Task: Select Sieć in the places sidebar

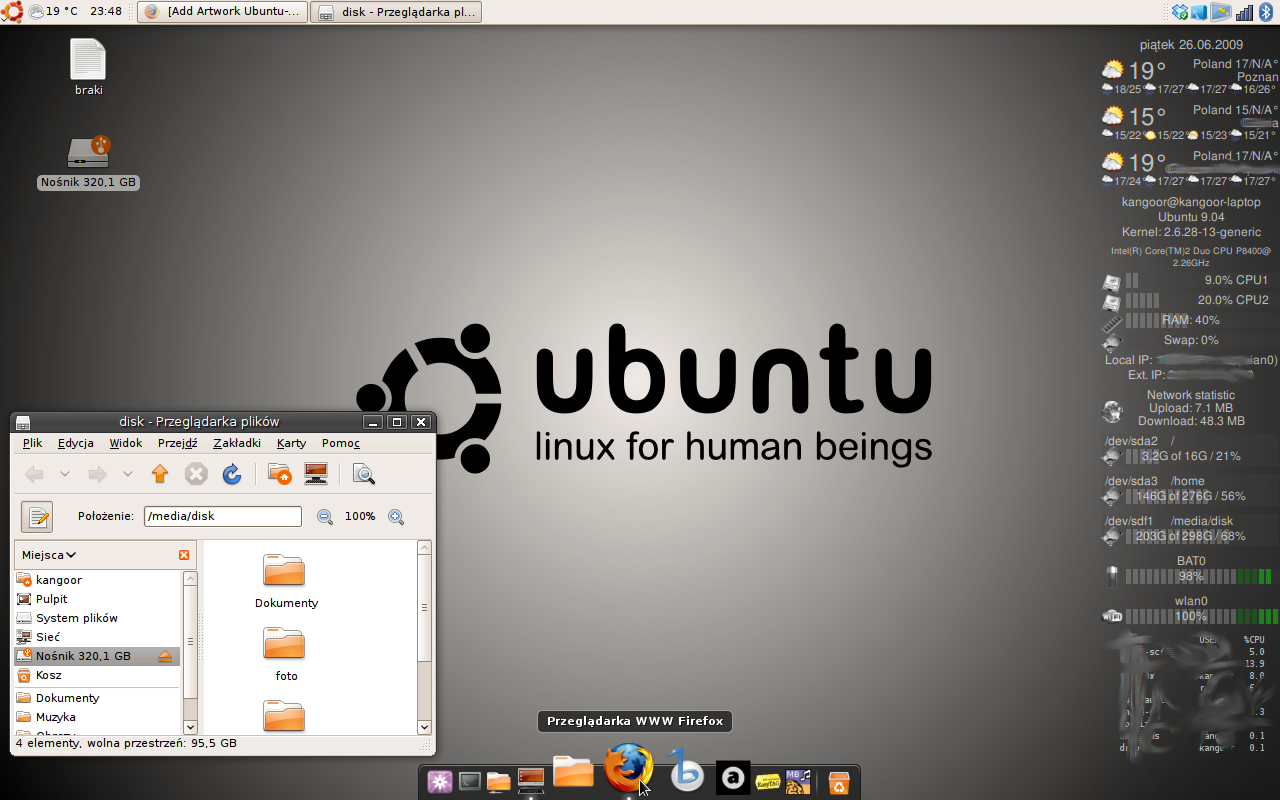Action: coord(98,637)
